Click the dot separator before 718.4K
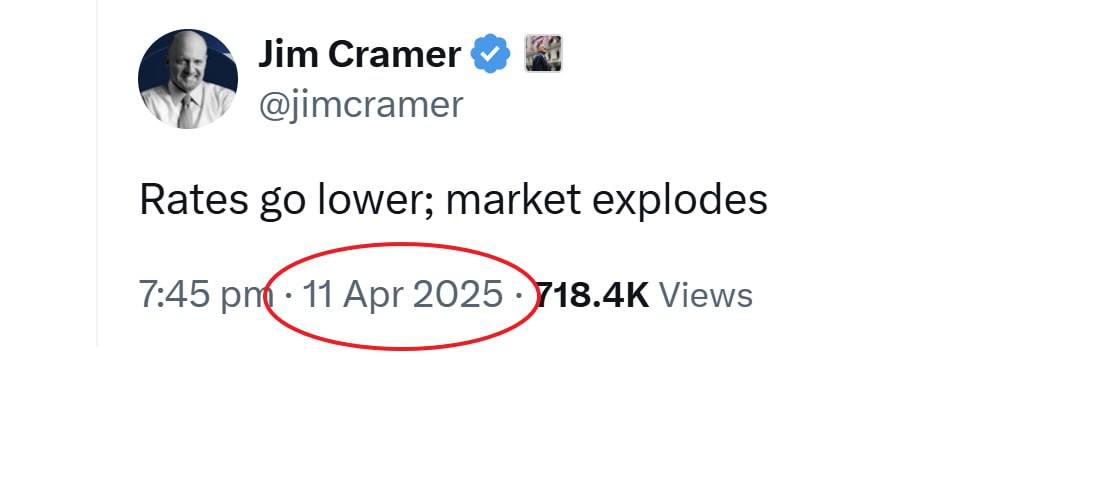 518,294
